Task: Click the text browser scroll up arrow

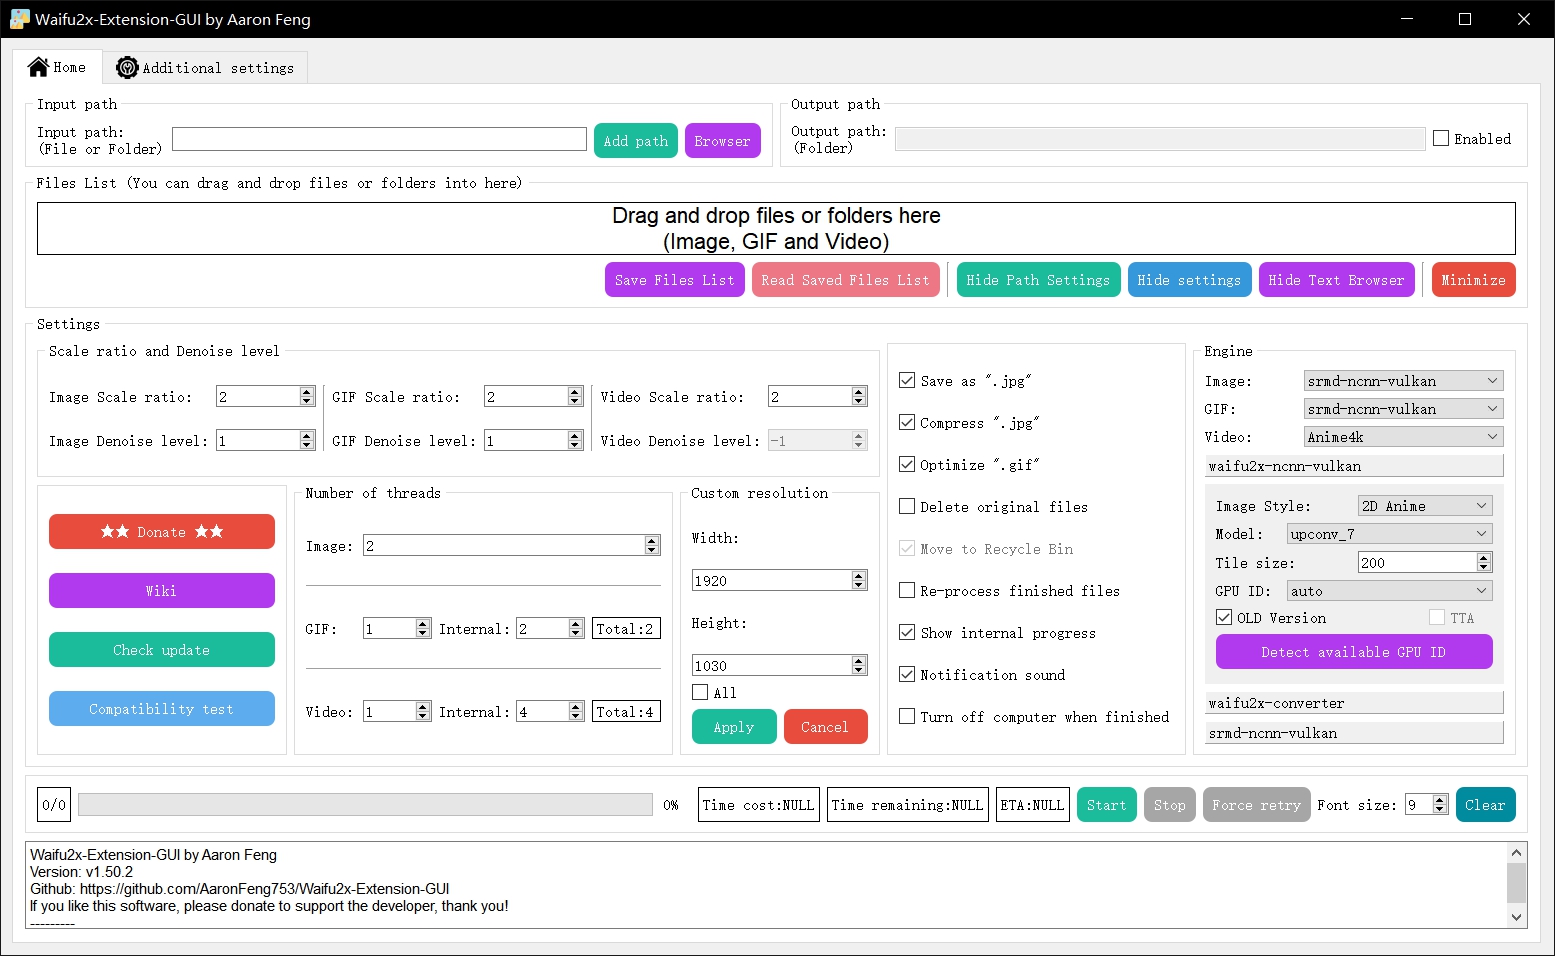Action: 1517,853
